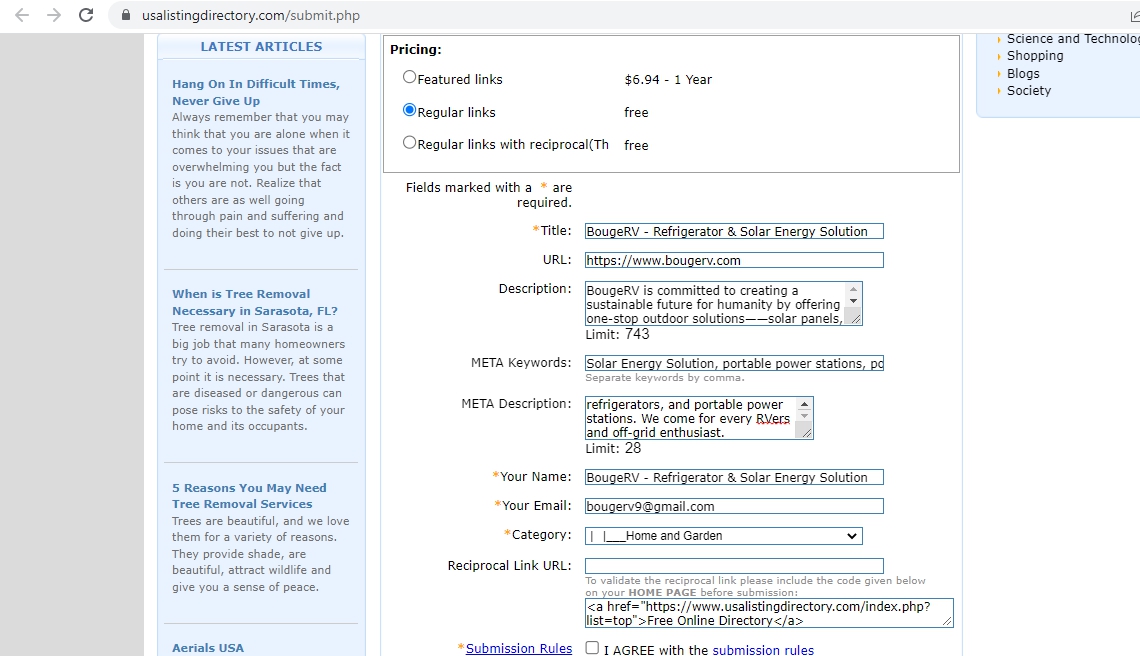Select the Featured links radio option

(x=409, y=77)
